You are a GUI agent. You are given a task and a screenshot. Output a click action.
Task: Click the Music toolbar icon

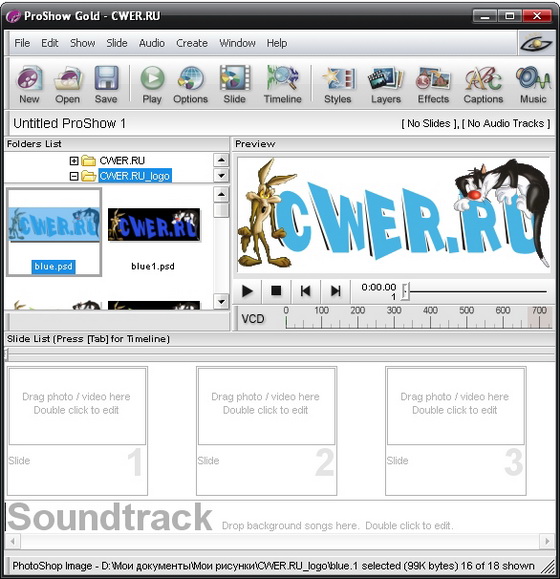533,85
